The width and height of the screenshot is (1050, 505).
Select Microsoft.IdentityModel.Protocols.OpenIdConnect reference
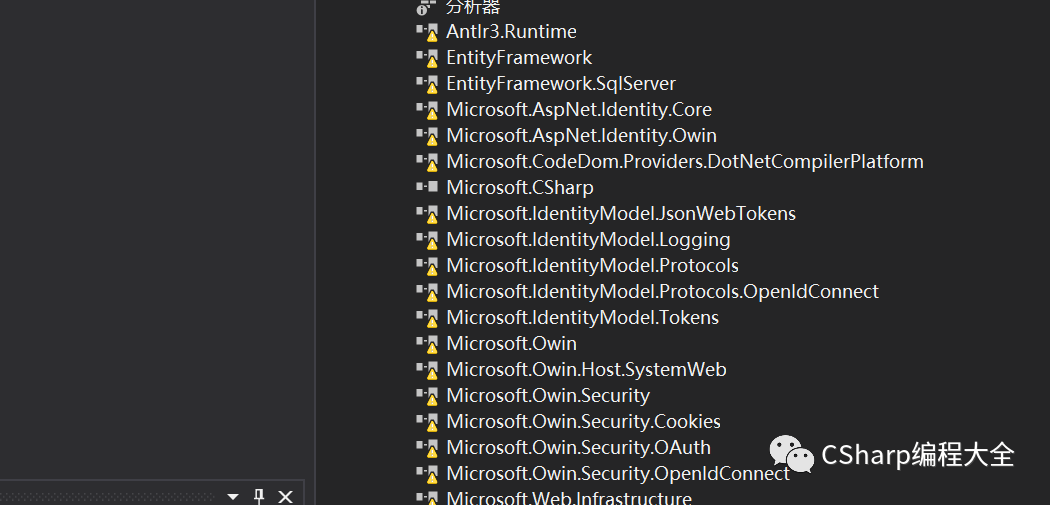click(x=663, y=292)
